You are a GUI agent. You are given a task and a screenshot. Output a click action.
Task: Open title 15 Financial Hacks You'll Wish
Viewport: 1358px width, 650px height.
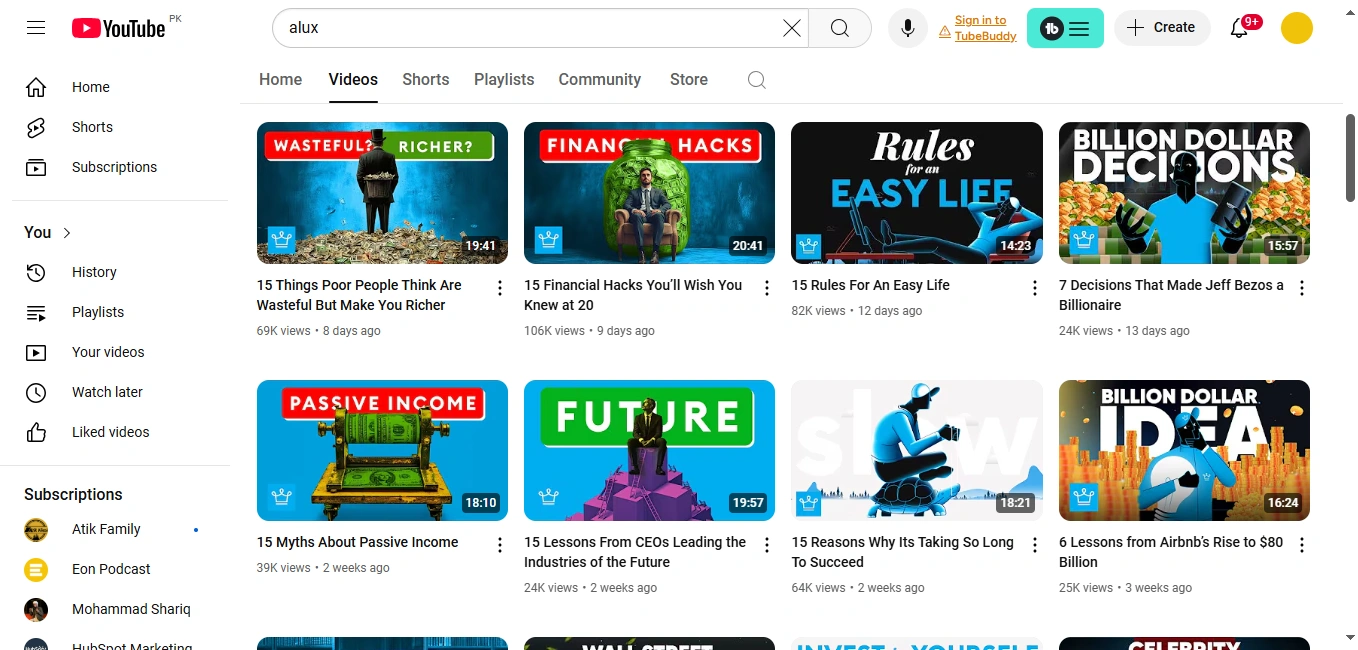point(633,295)
